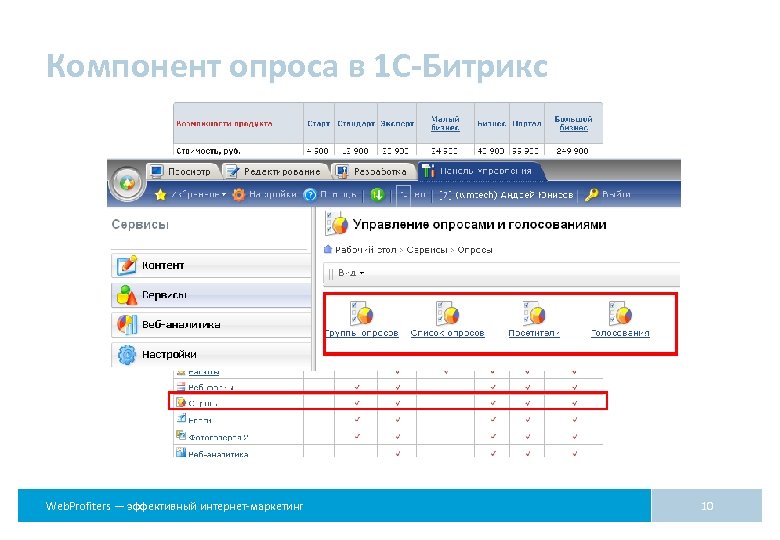Image resolution: width=780 pixels, height=540 pixels.
Task: Open the Просмотр tab
Action: click(x=183, y=172)
